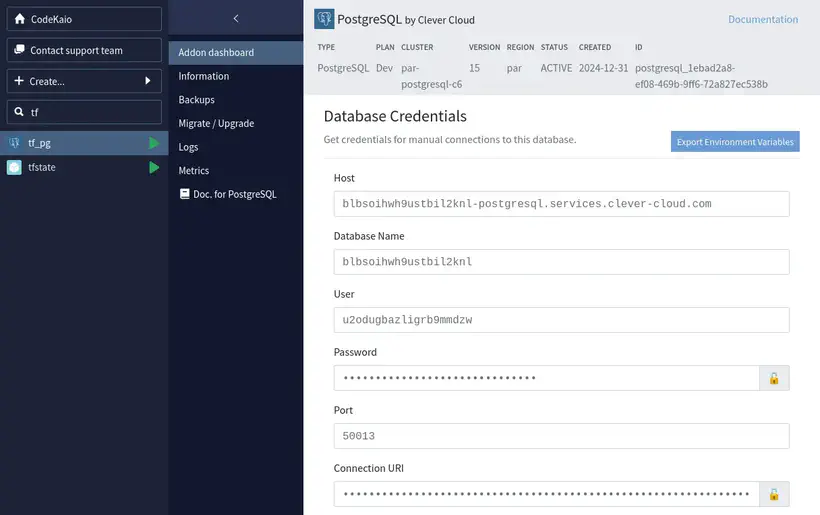This screenshot has height=515, width=820.
Task: Click the Host input field
Action: (x=561, y=204)
